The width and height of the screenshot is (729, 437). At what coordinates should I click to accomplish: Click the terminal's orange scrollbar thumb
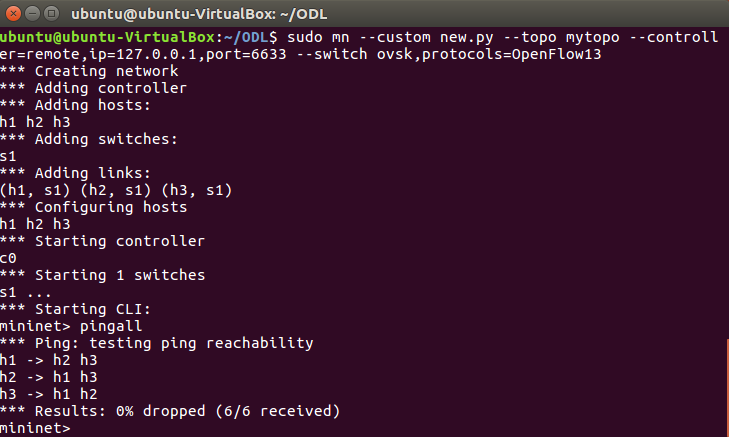coord(726,388)
